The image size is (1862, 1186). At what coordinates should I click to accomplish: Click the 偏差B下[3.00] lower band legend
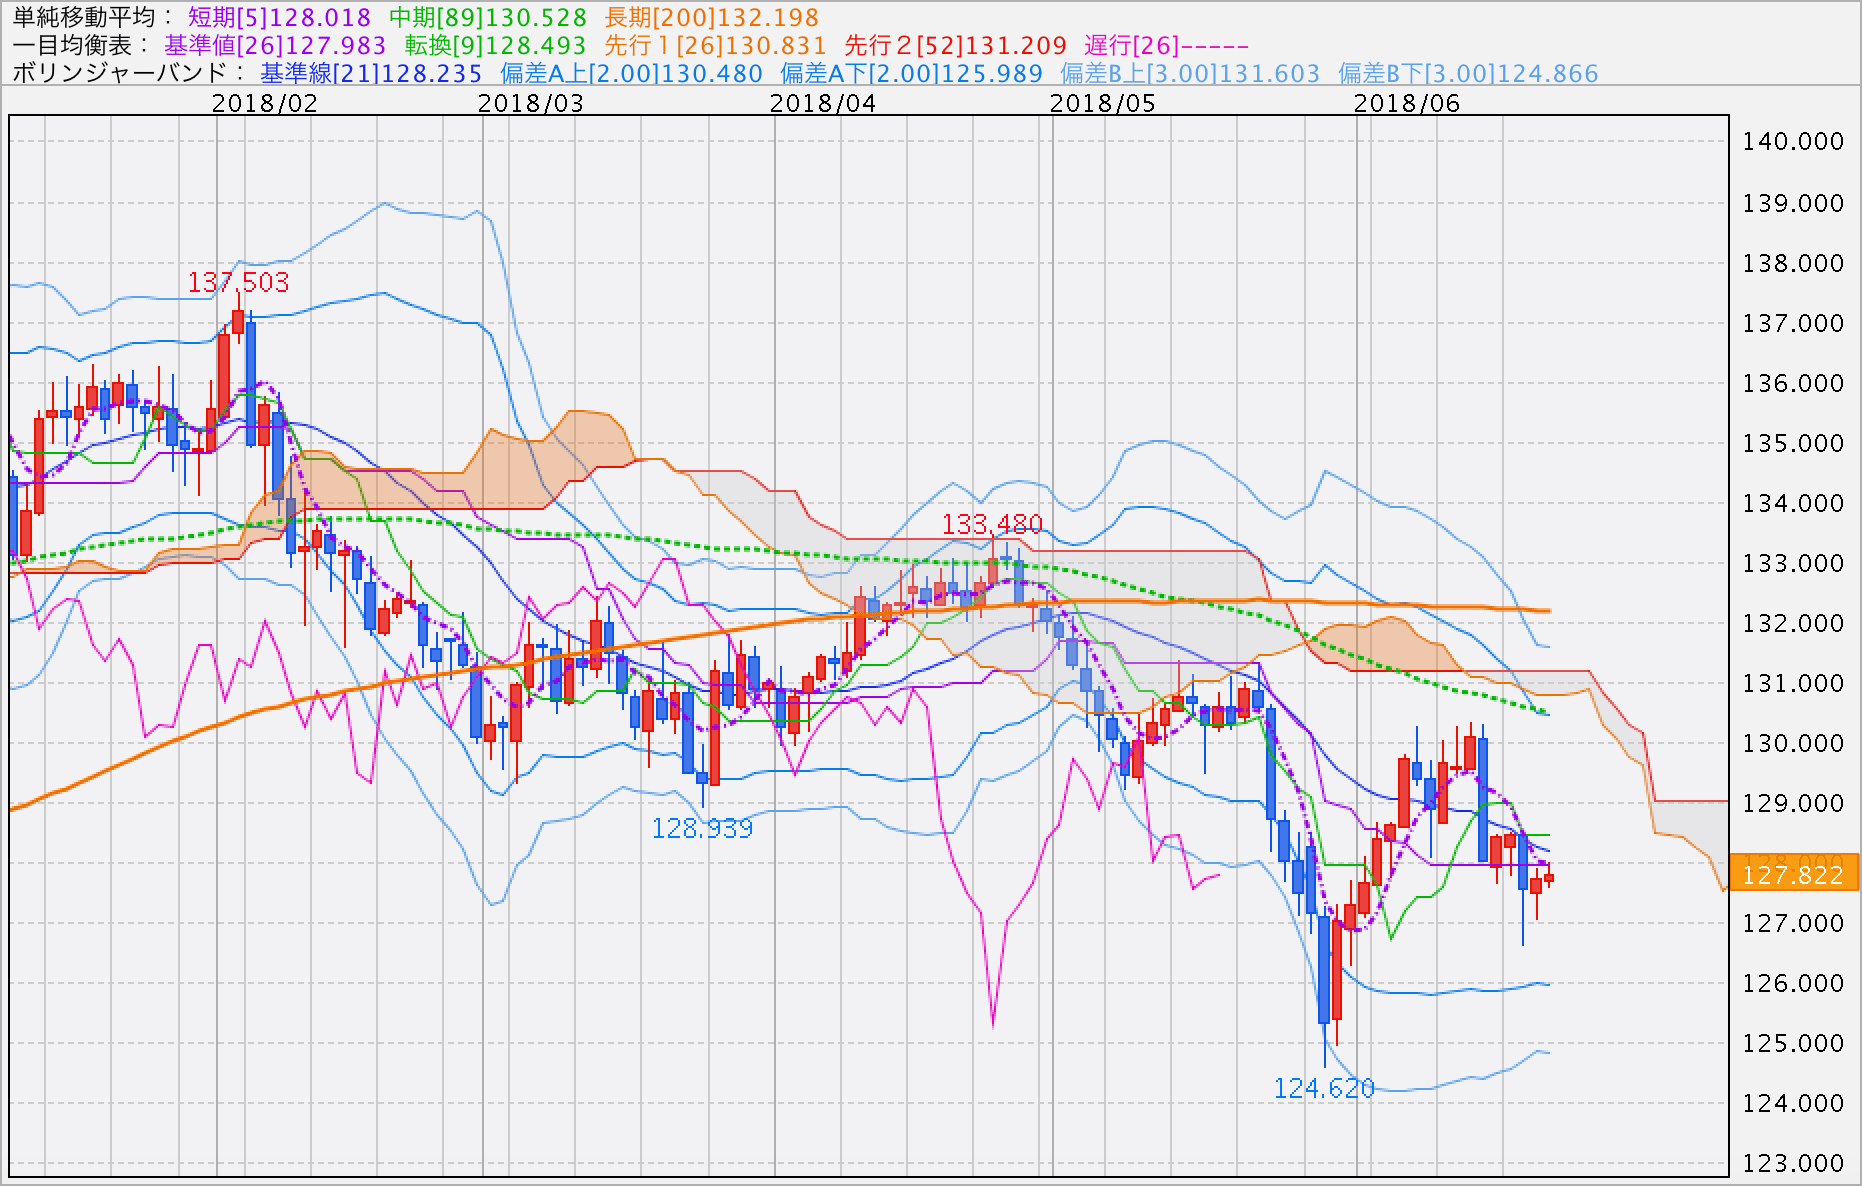[1468, 73]
